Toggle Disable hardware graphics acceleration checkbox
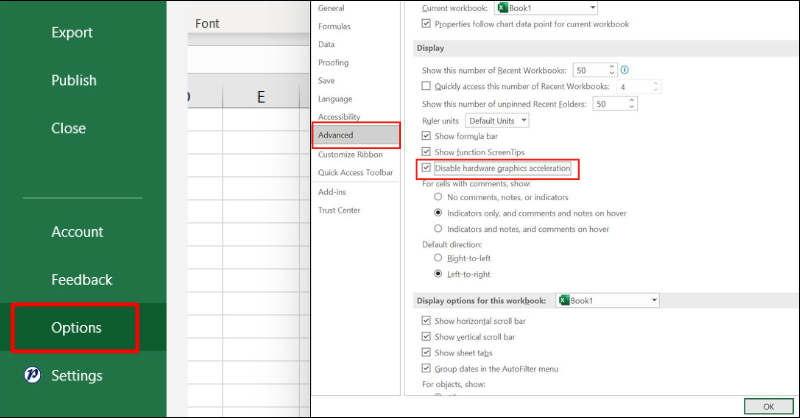 427,169
